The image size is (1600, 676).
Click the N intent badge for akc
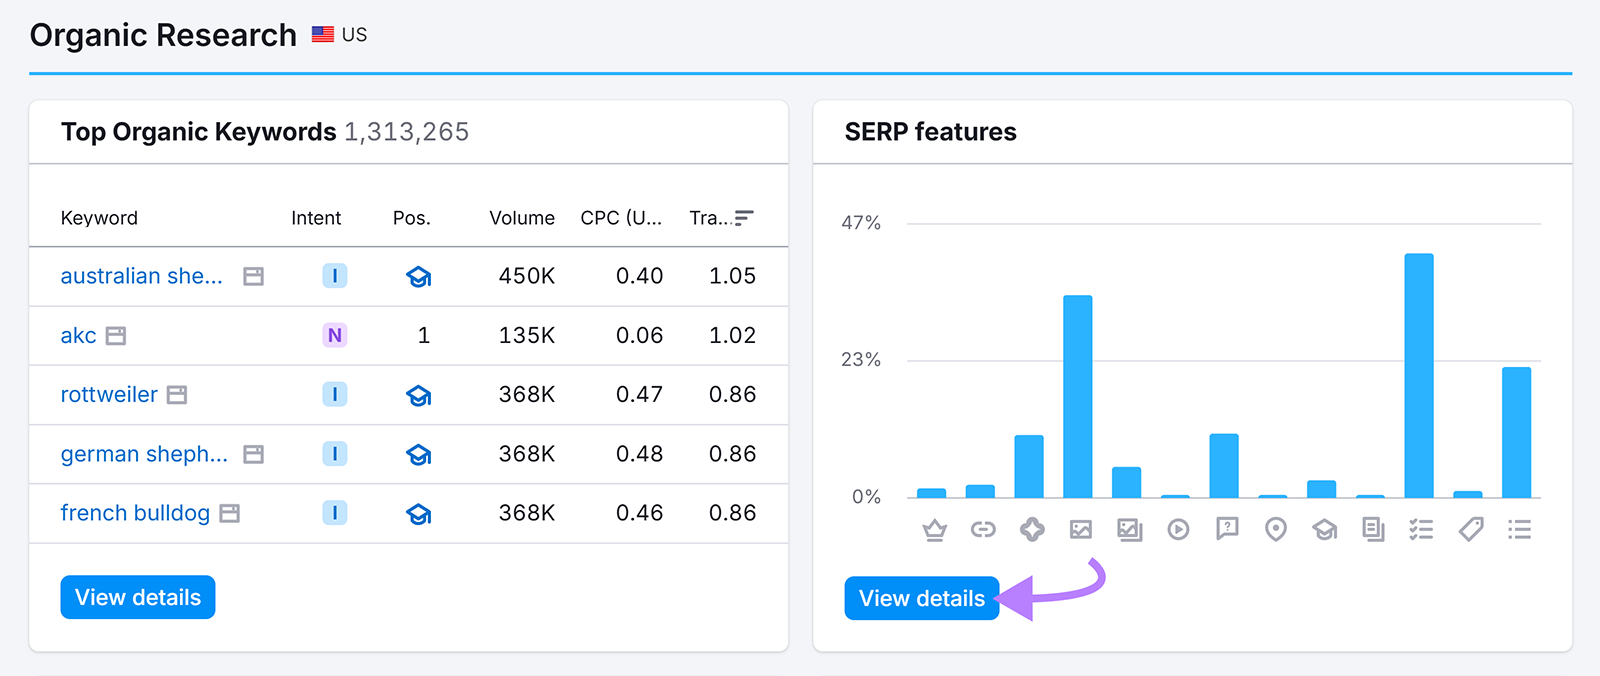click(x=334, y=336)
